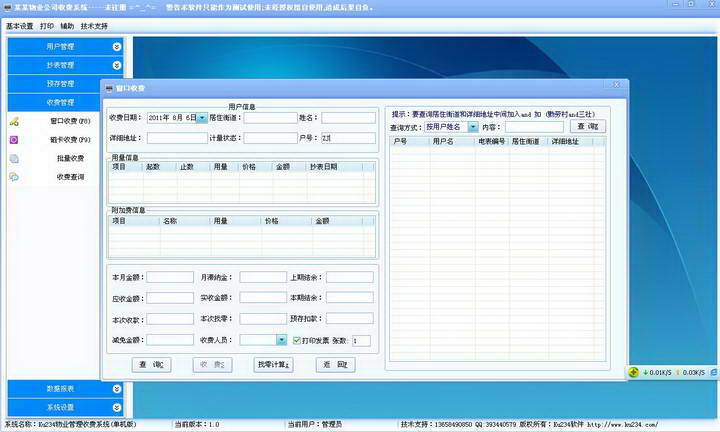This screenshot has width=720, height=432.
Task: Open the 打印 menu
Action: (47, 26)
